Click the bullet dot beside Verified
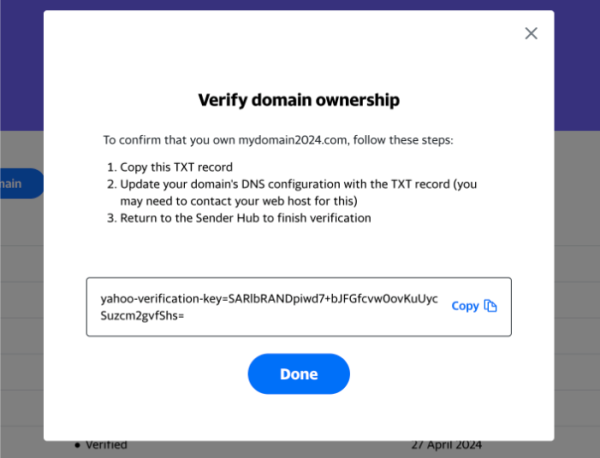The image size is (600, 458). coord(77,444)
